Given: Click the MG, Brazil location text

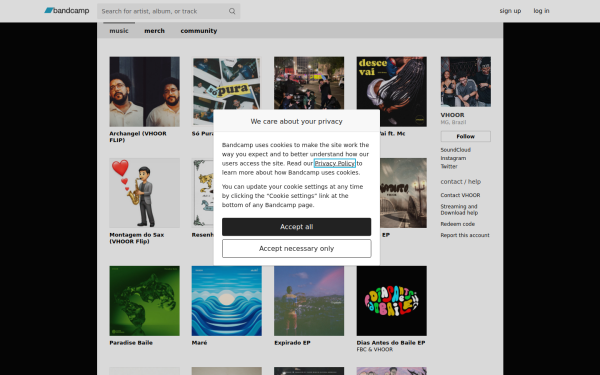Looking at the screenshot, I should 453,122.
